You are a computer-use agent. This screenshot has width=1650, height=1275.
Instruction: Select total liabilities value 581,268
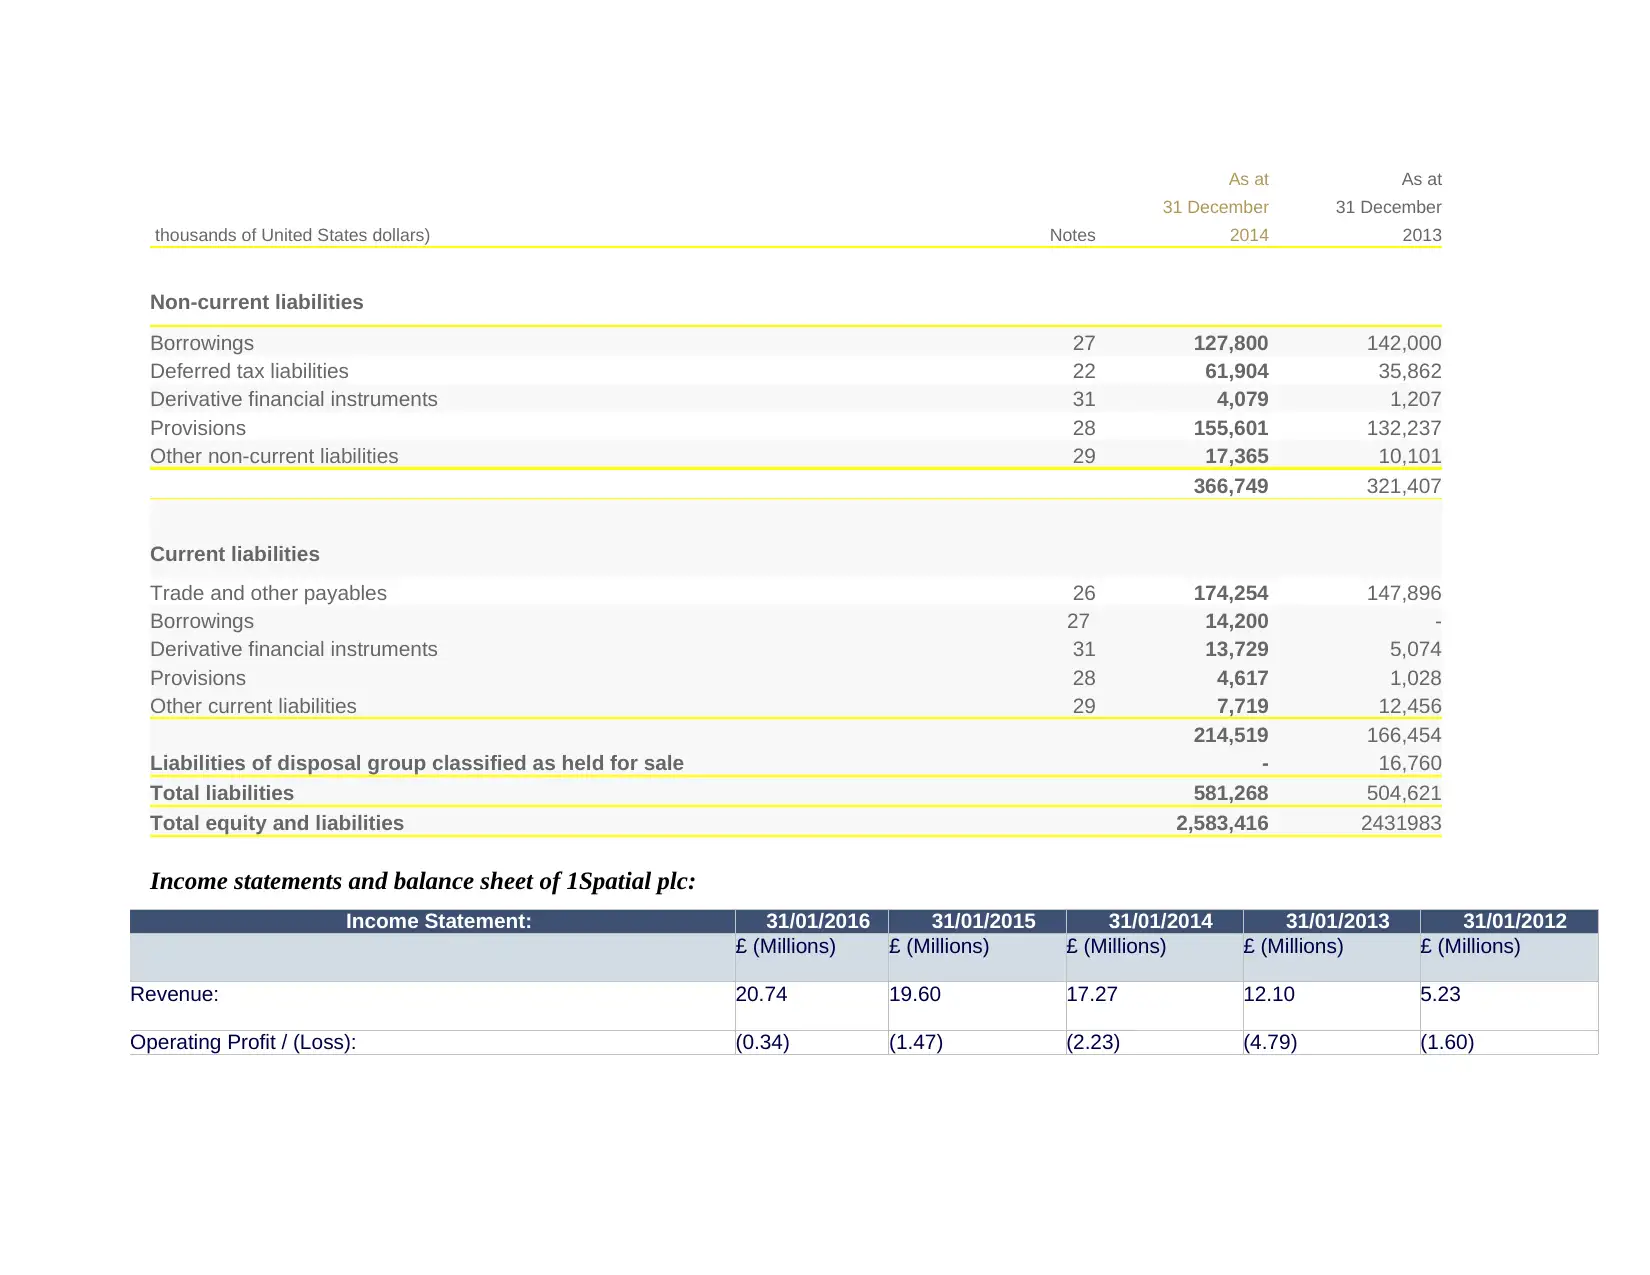(x=1230, y=793)
